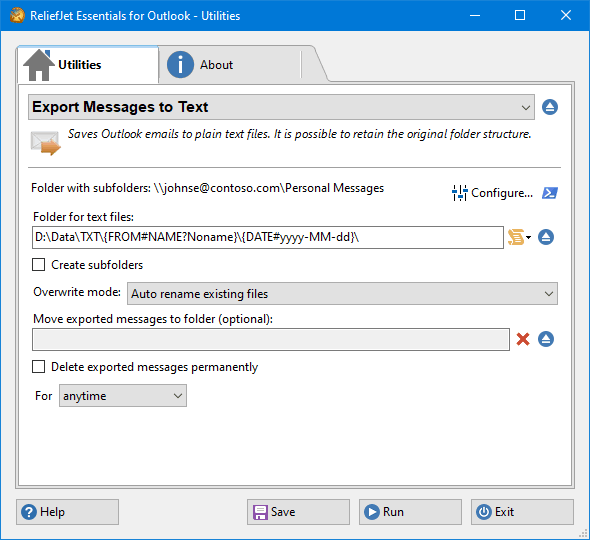
Task: Open Configure settings for the source folder
Action: tap(493, 193)
